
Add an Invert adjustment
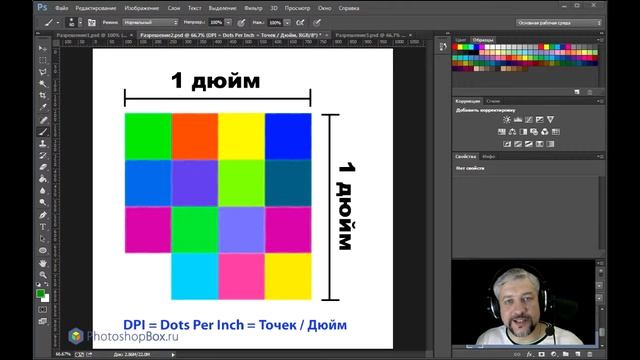(x=507, y=144)
